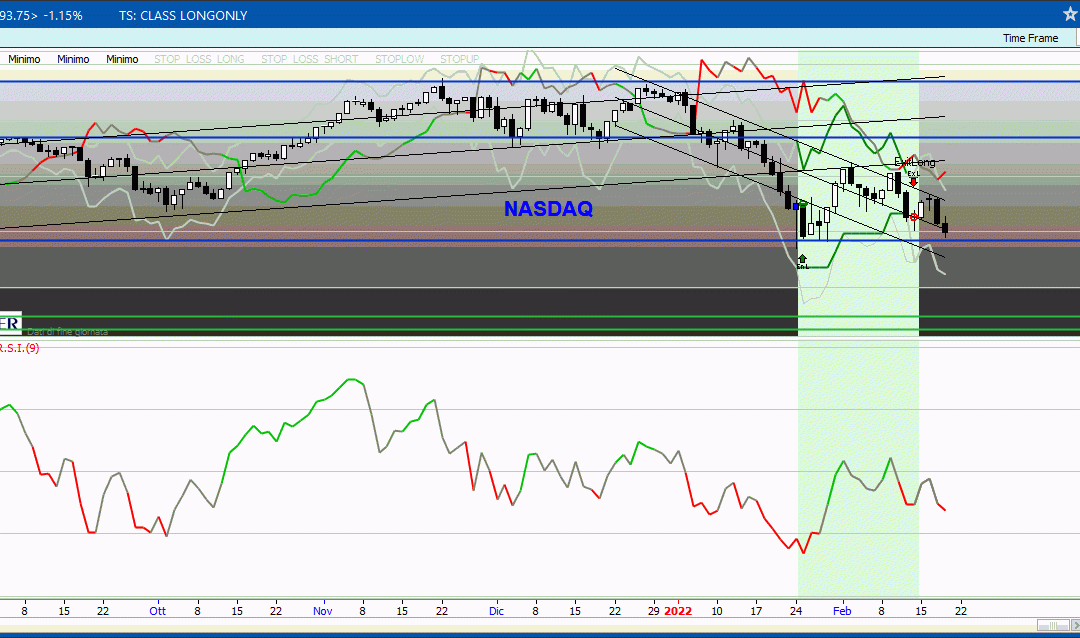Click the Nov month label on the date axis

click(322, 611)
